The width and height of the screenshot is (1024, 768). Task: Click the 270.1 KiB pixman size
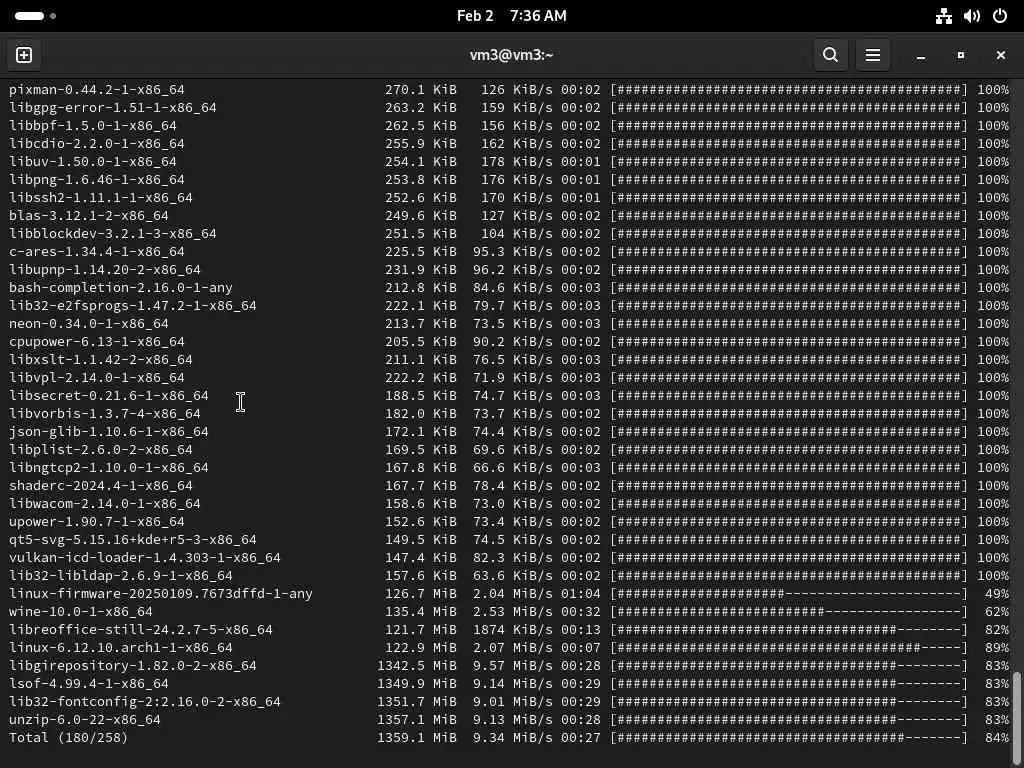coord(421,89)
